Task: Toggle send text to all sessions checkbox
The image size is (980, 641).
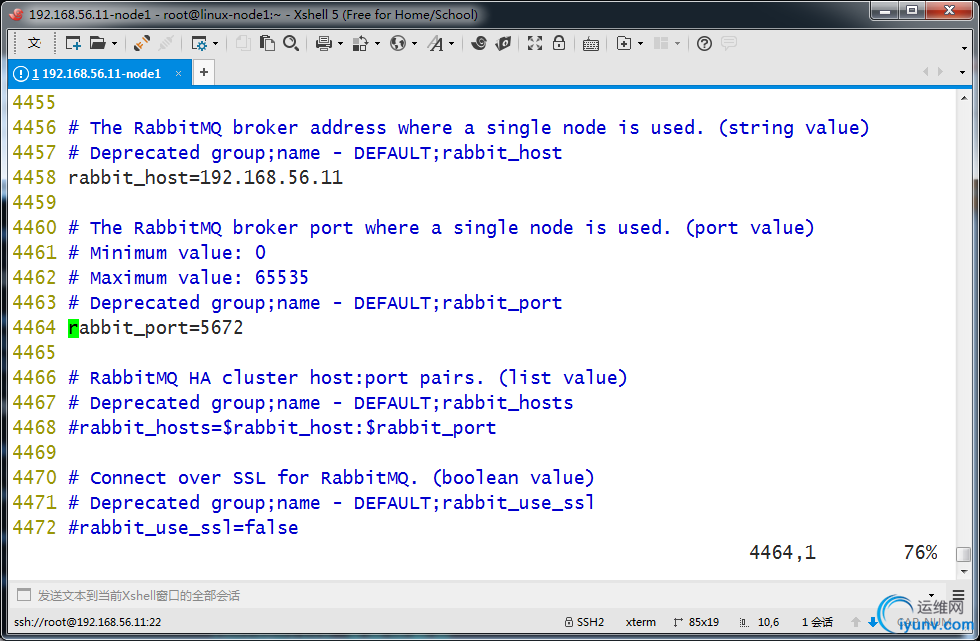Action: click(24, 595)
